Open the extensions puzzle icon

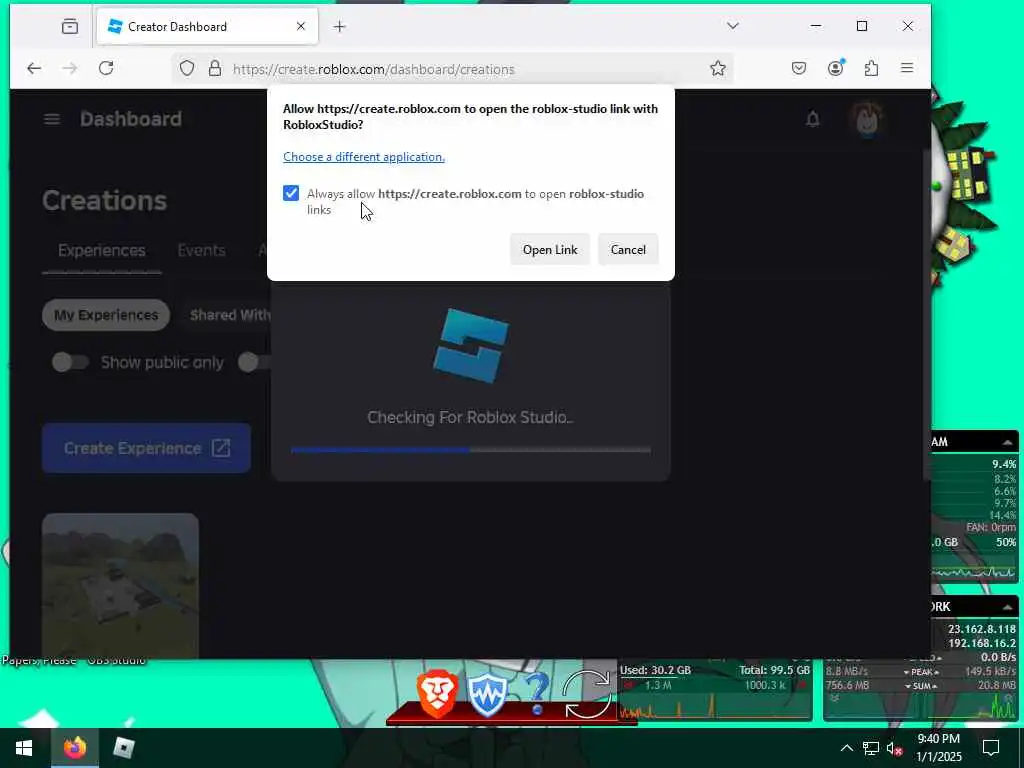tap(871, 68)
